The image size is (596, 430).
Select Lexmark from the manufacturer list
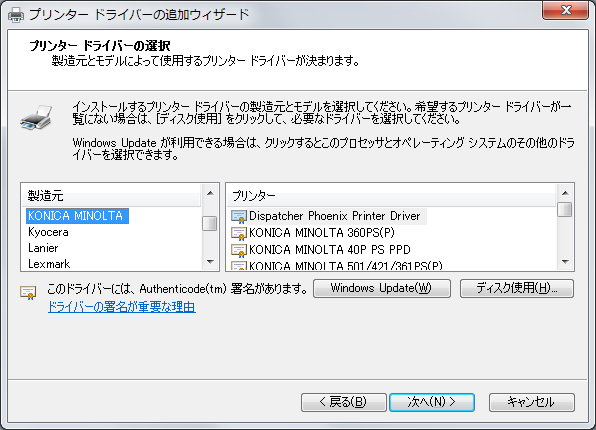point(49,264)
